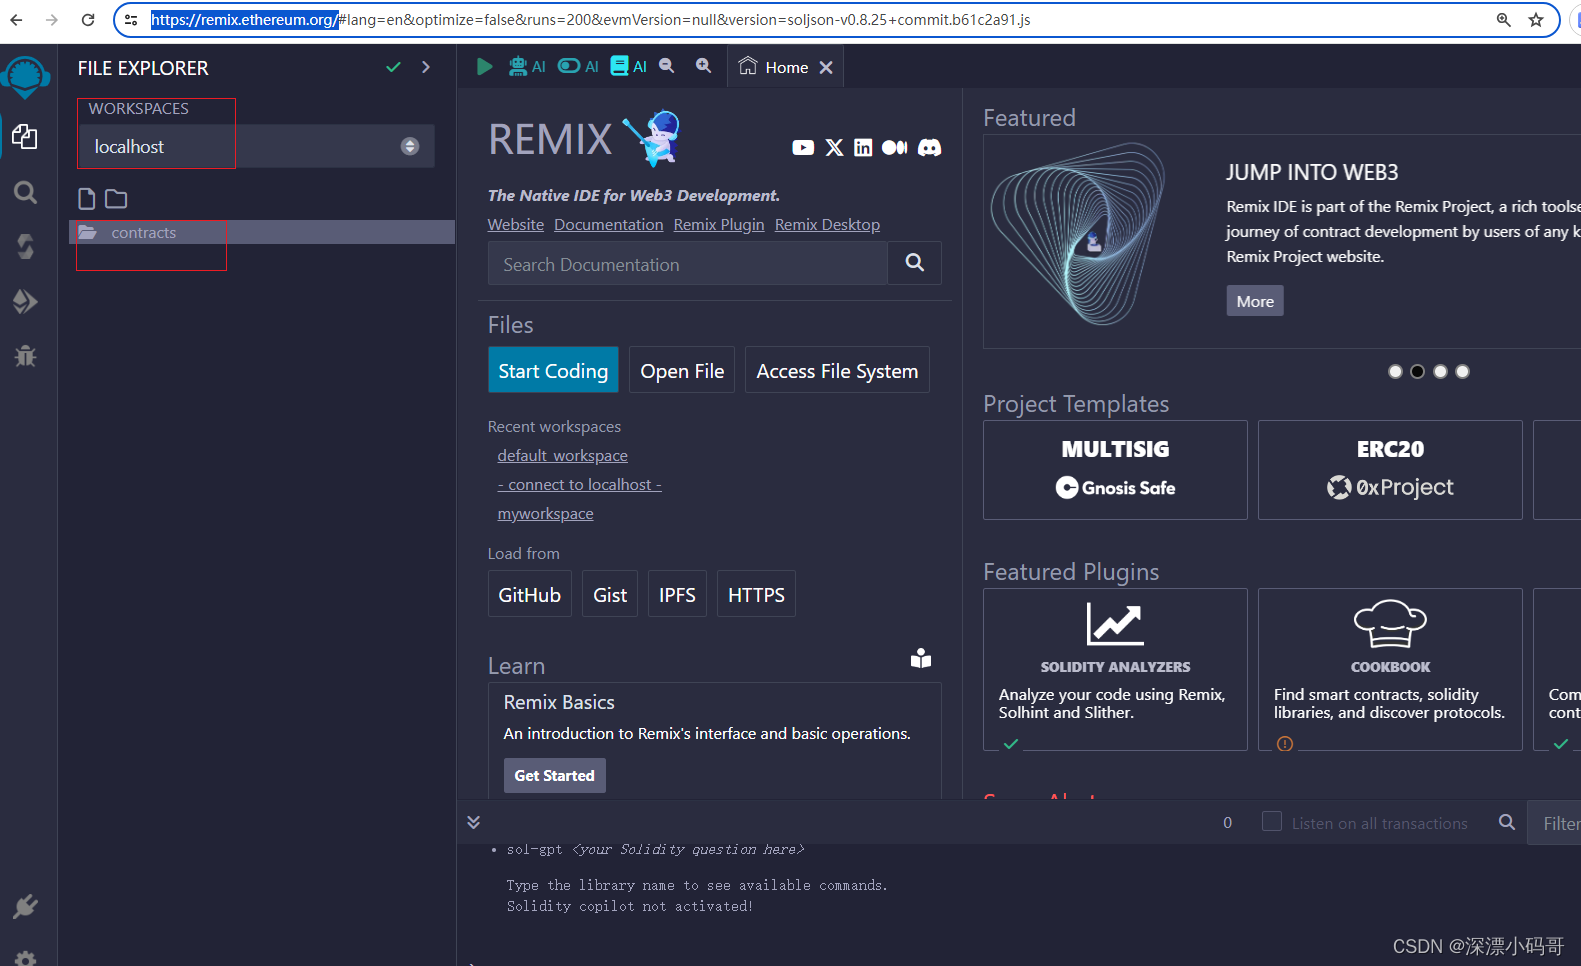Bookmark the page with the star icon
The height and width of the screenshot is (966, 1581).
(1536, 19)
